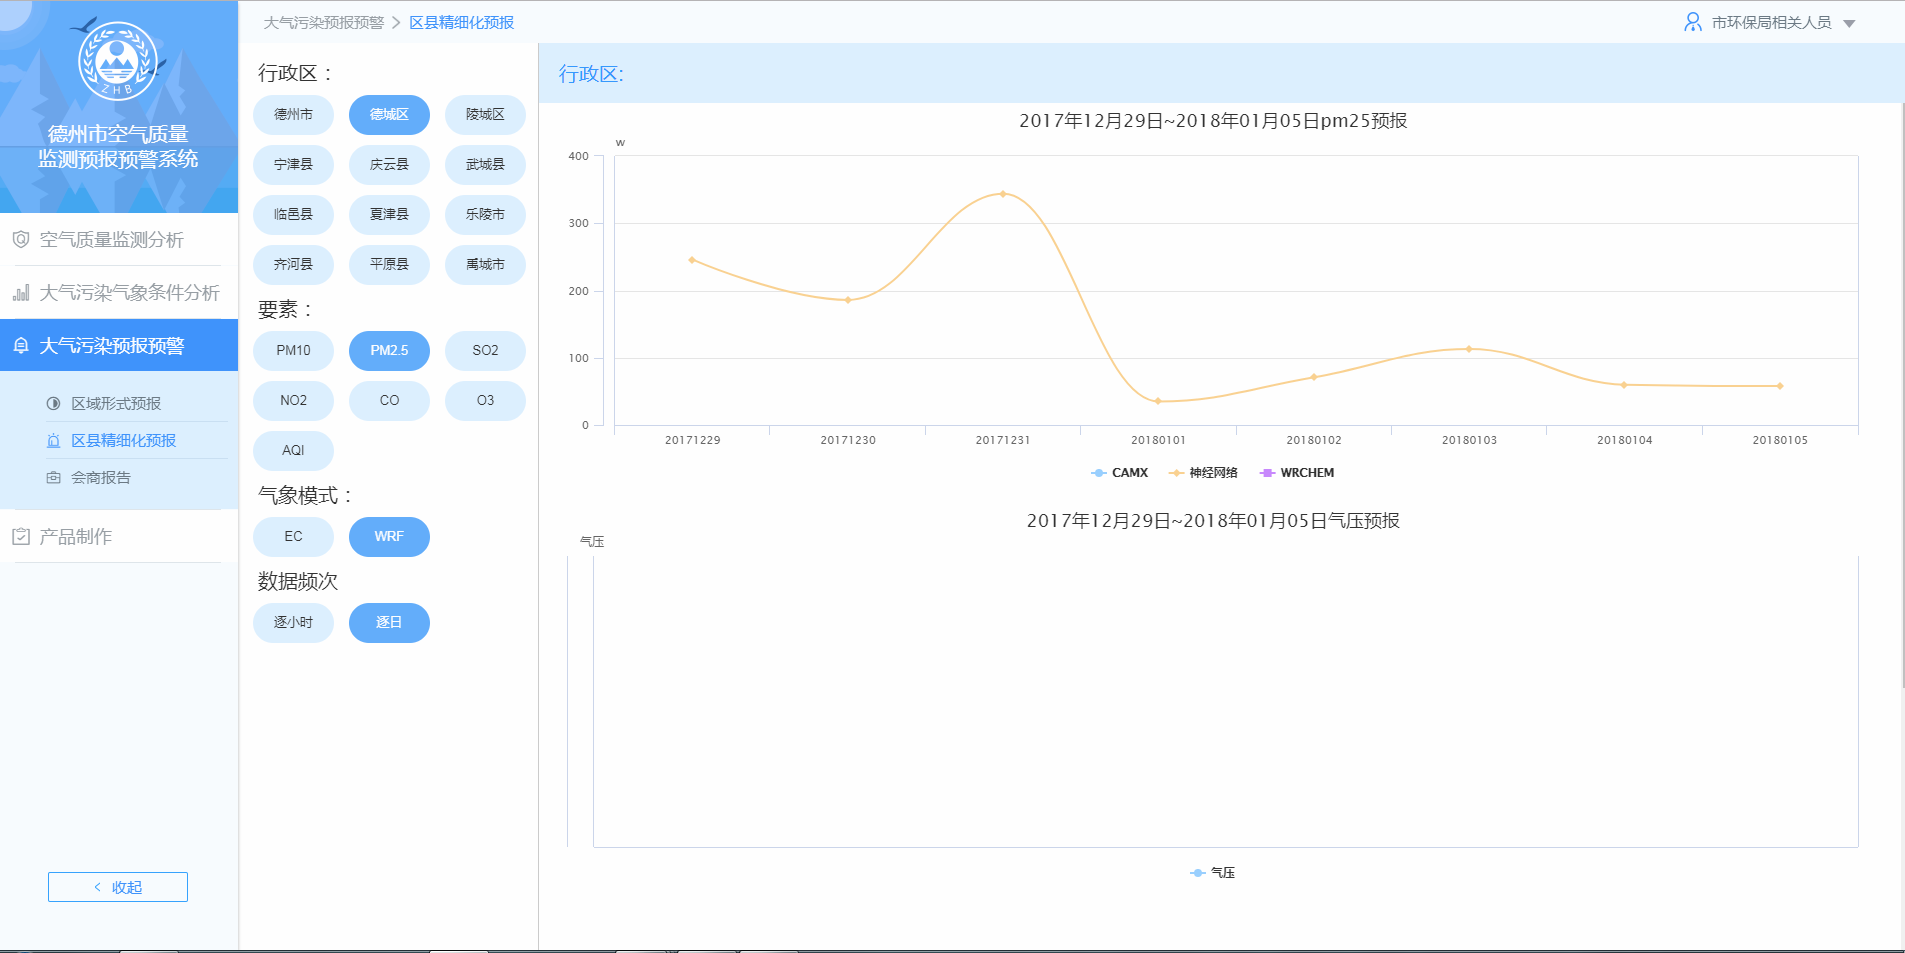Viewport: 1905px width, 953px height.
Task: Expand the 产品制作 menu section
Action: [76, 537]
